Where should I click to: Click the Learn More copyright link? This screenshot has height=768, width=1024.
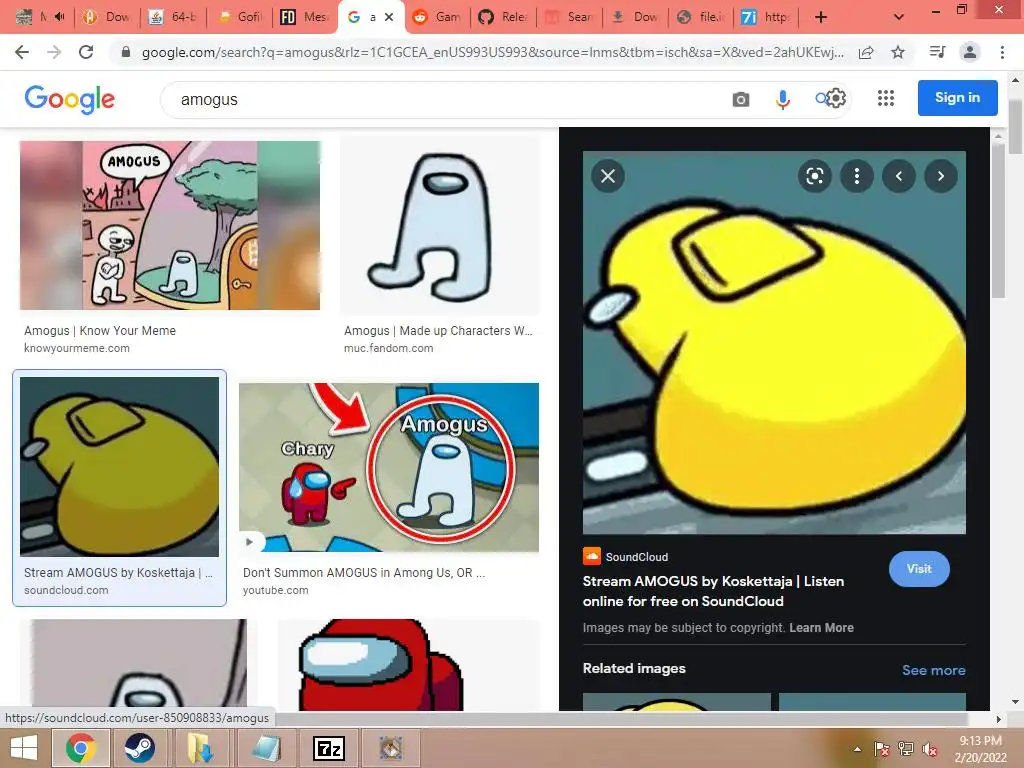tap(822, 628)
